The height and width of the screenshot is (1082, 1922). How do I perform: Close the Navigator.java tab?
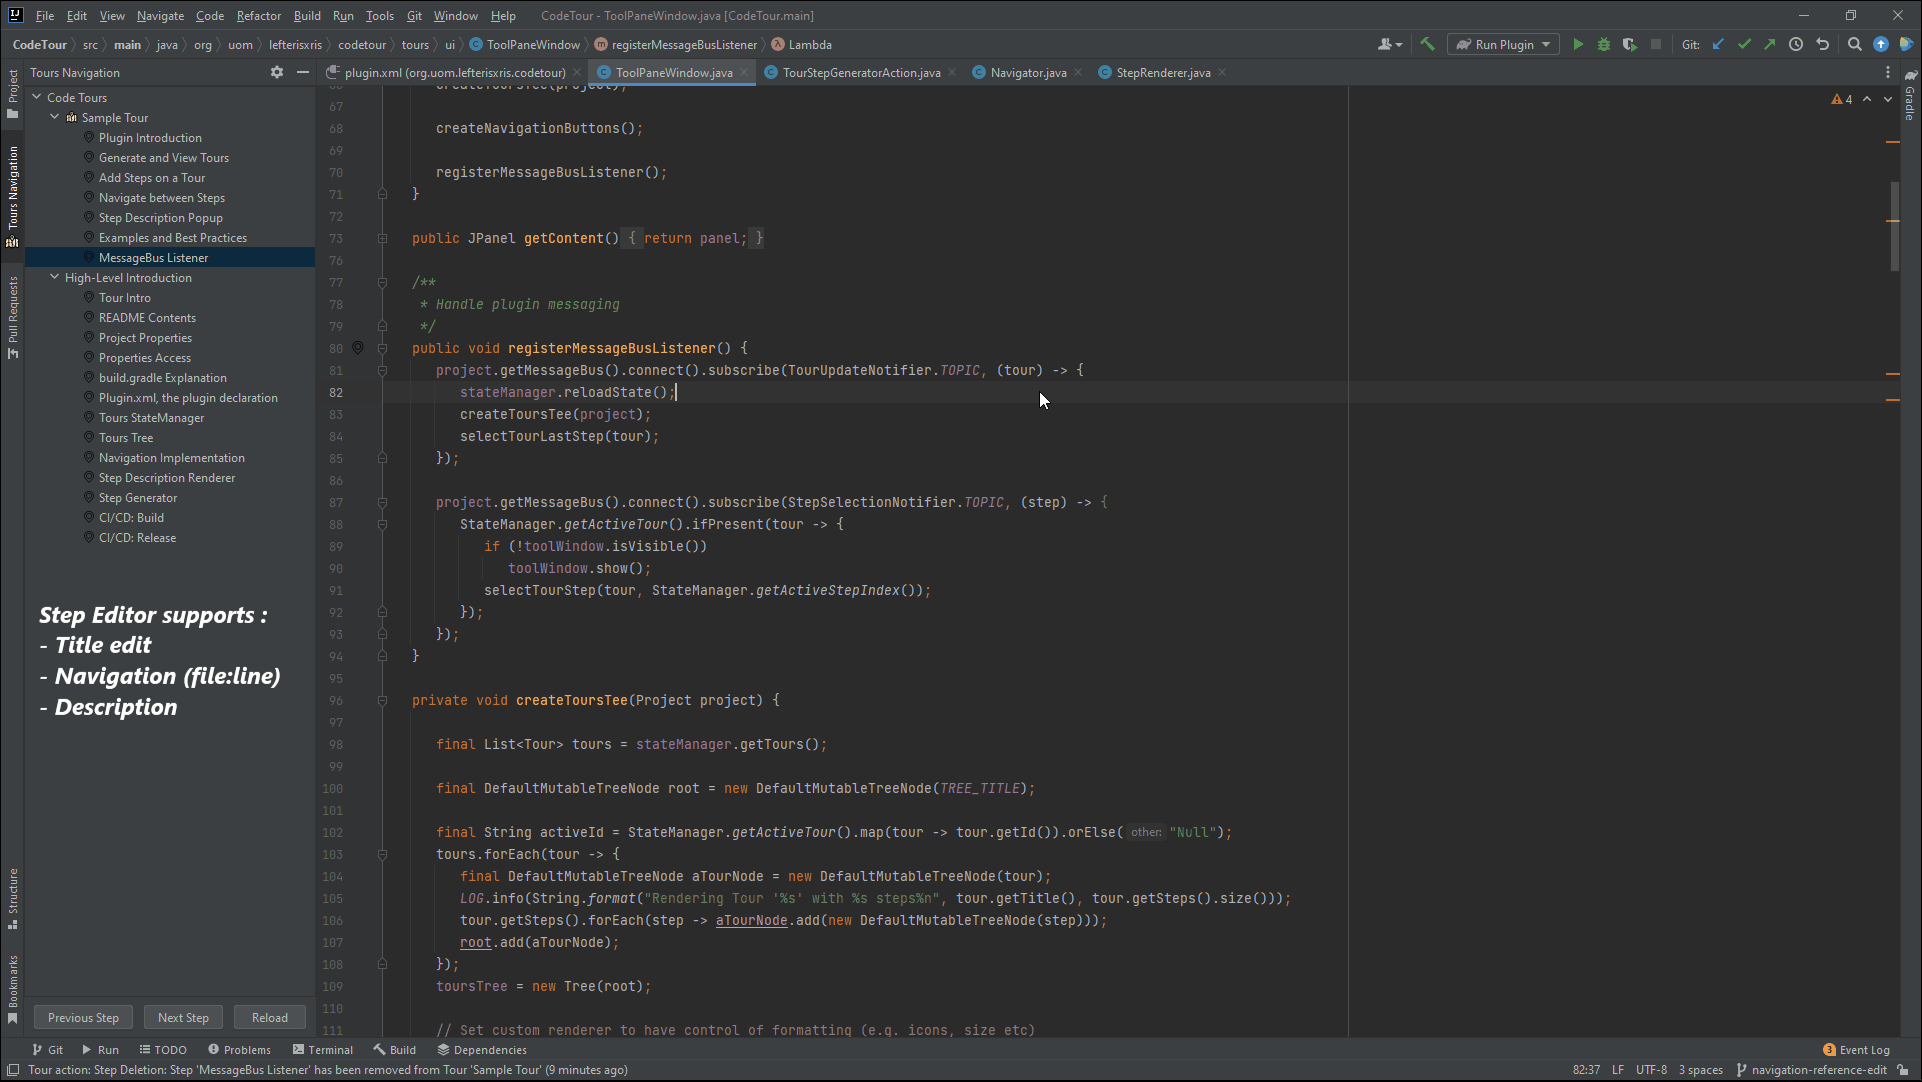coord(1078,72)
